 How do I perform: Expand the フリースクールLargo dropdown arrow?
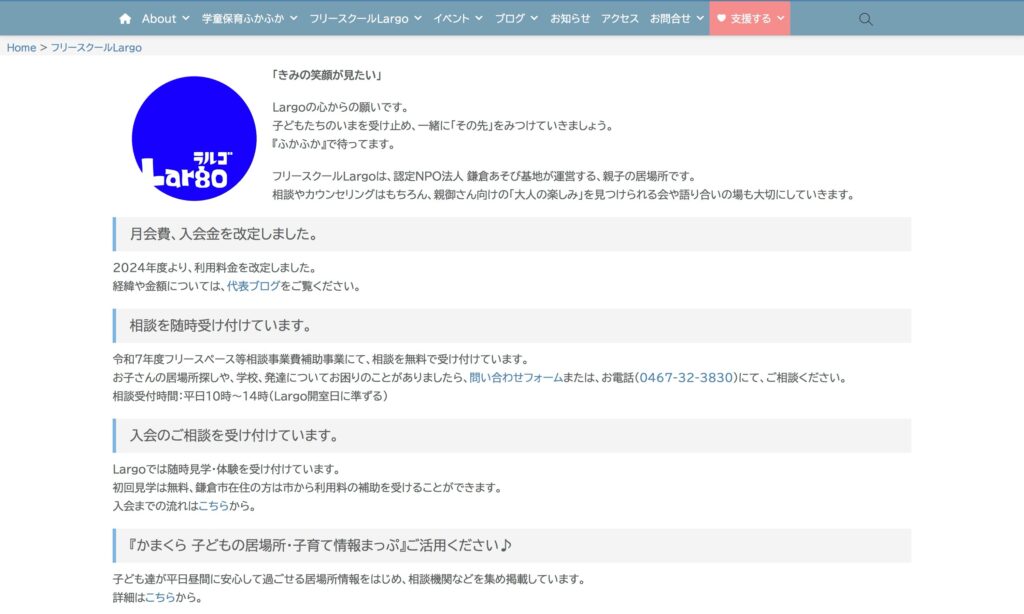coord(417,18)
